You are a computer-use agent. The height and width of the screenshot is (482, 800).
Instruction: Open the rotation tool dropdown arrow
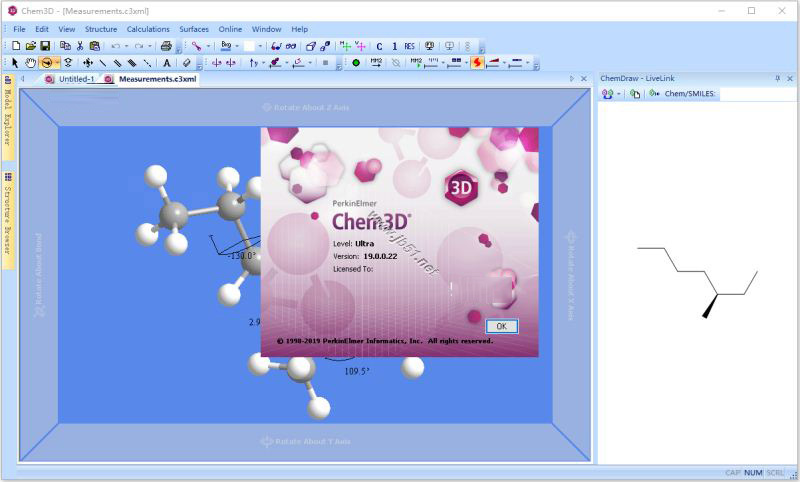click(57, 63)
